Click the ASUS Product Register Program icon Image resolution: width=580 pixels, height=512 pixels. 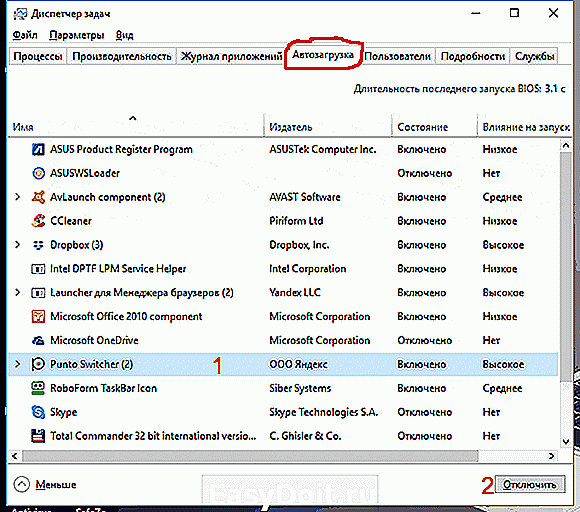tap(38, 149)
